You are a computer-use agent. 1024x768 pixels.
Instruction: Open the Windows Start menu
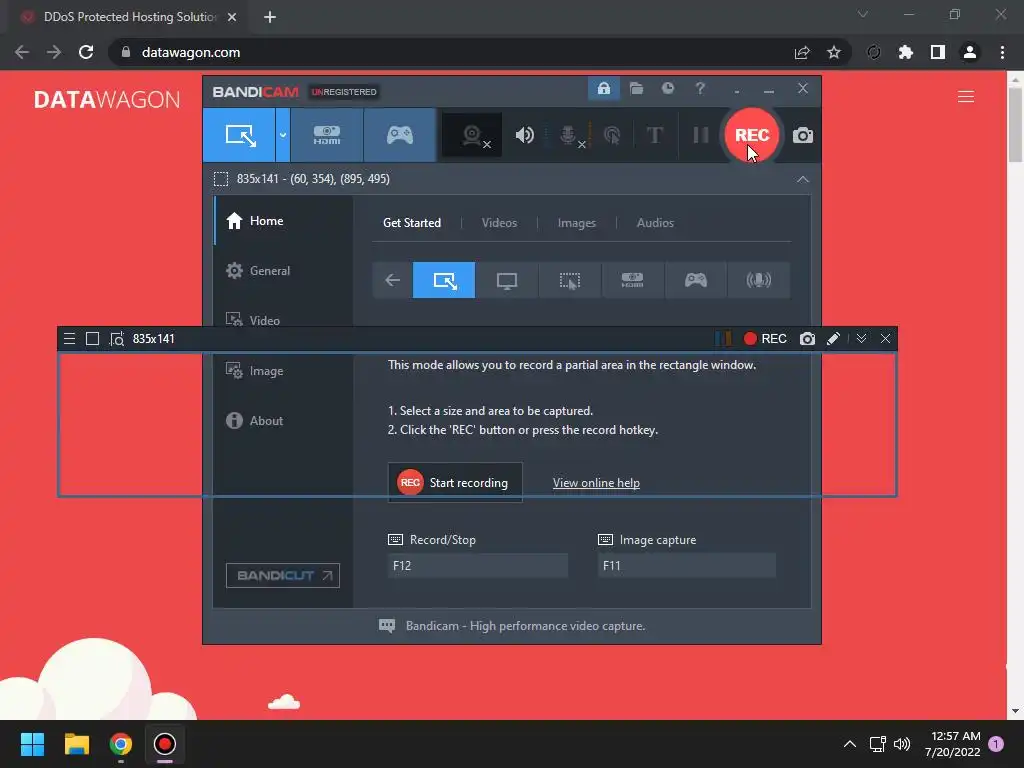(32, 744)
